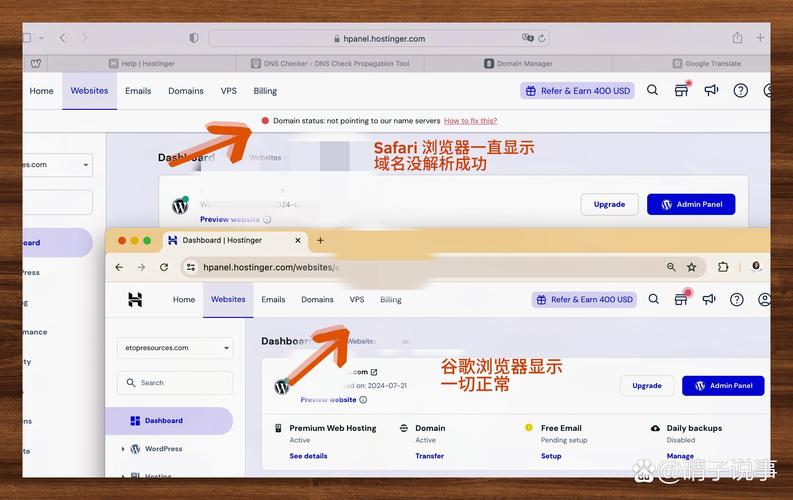
Task: Open Admin Panel in Chrome window
Action: (723, 386)
